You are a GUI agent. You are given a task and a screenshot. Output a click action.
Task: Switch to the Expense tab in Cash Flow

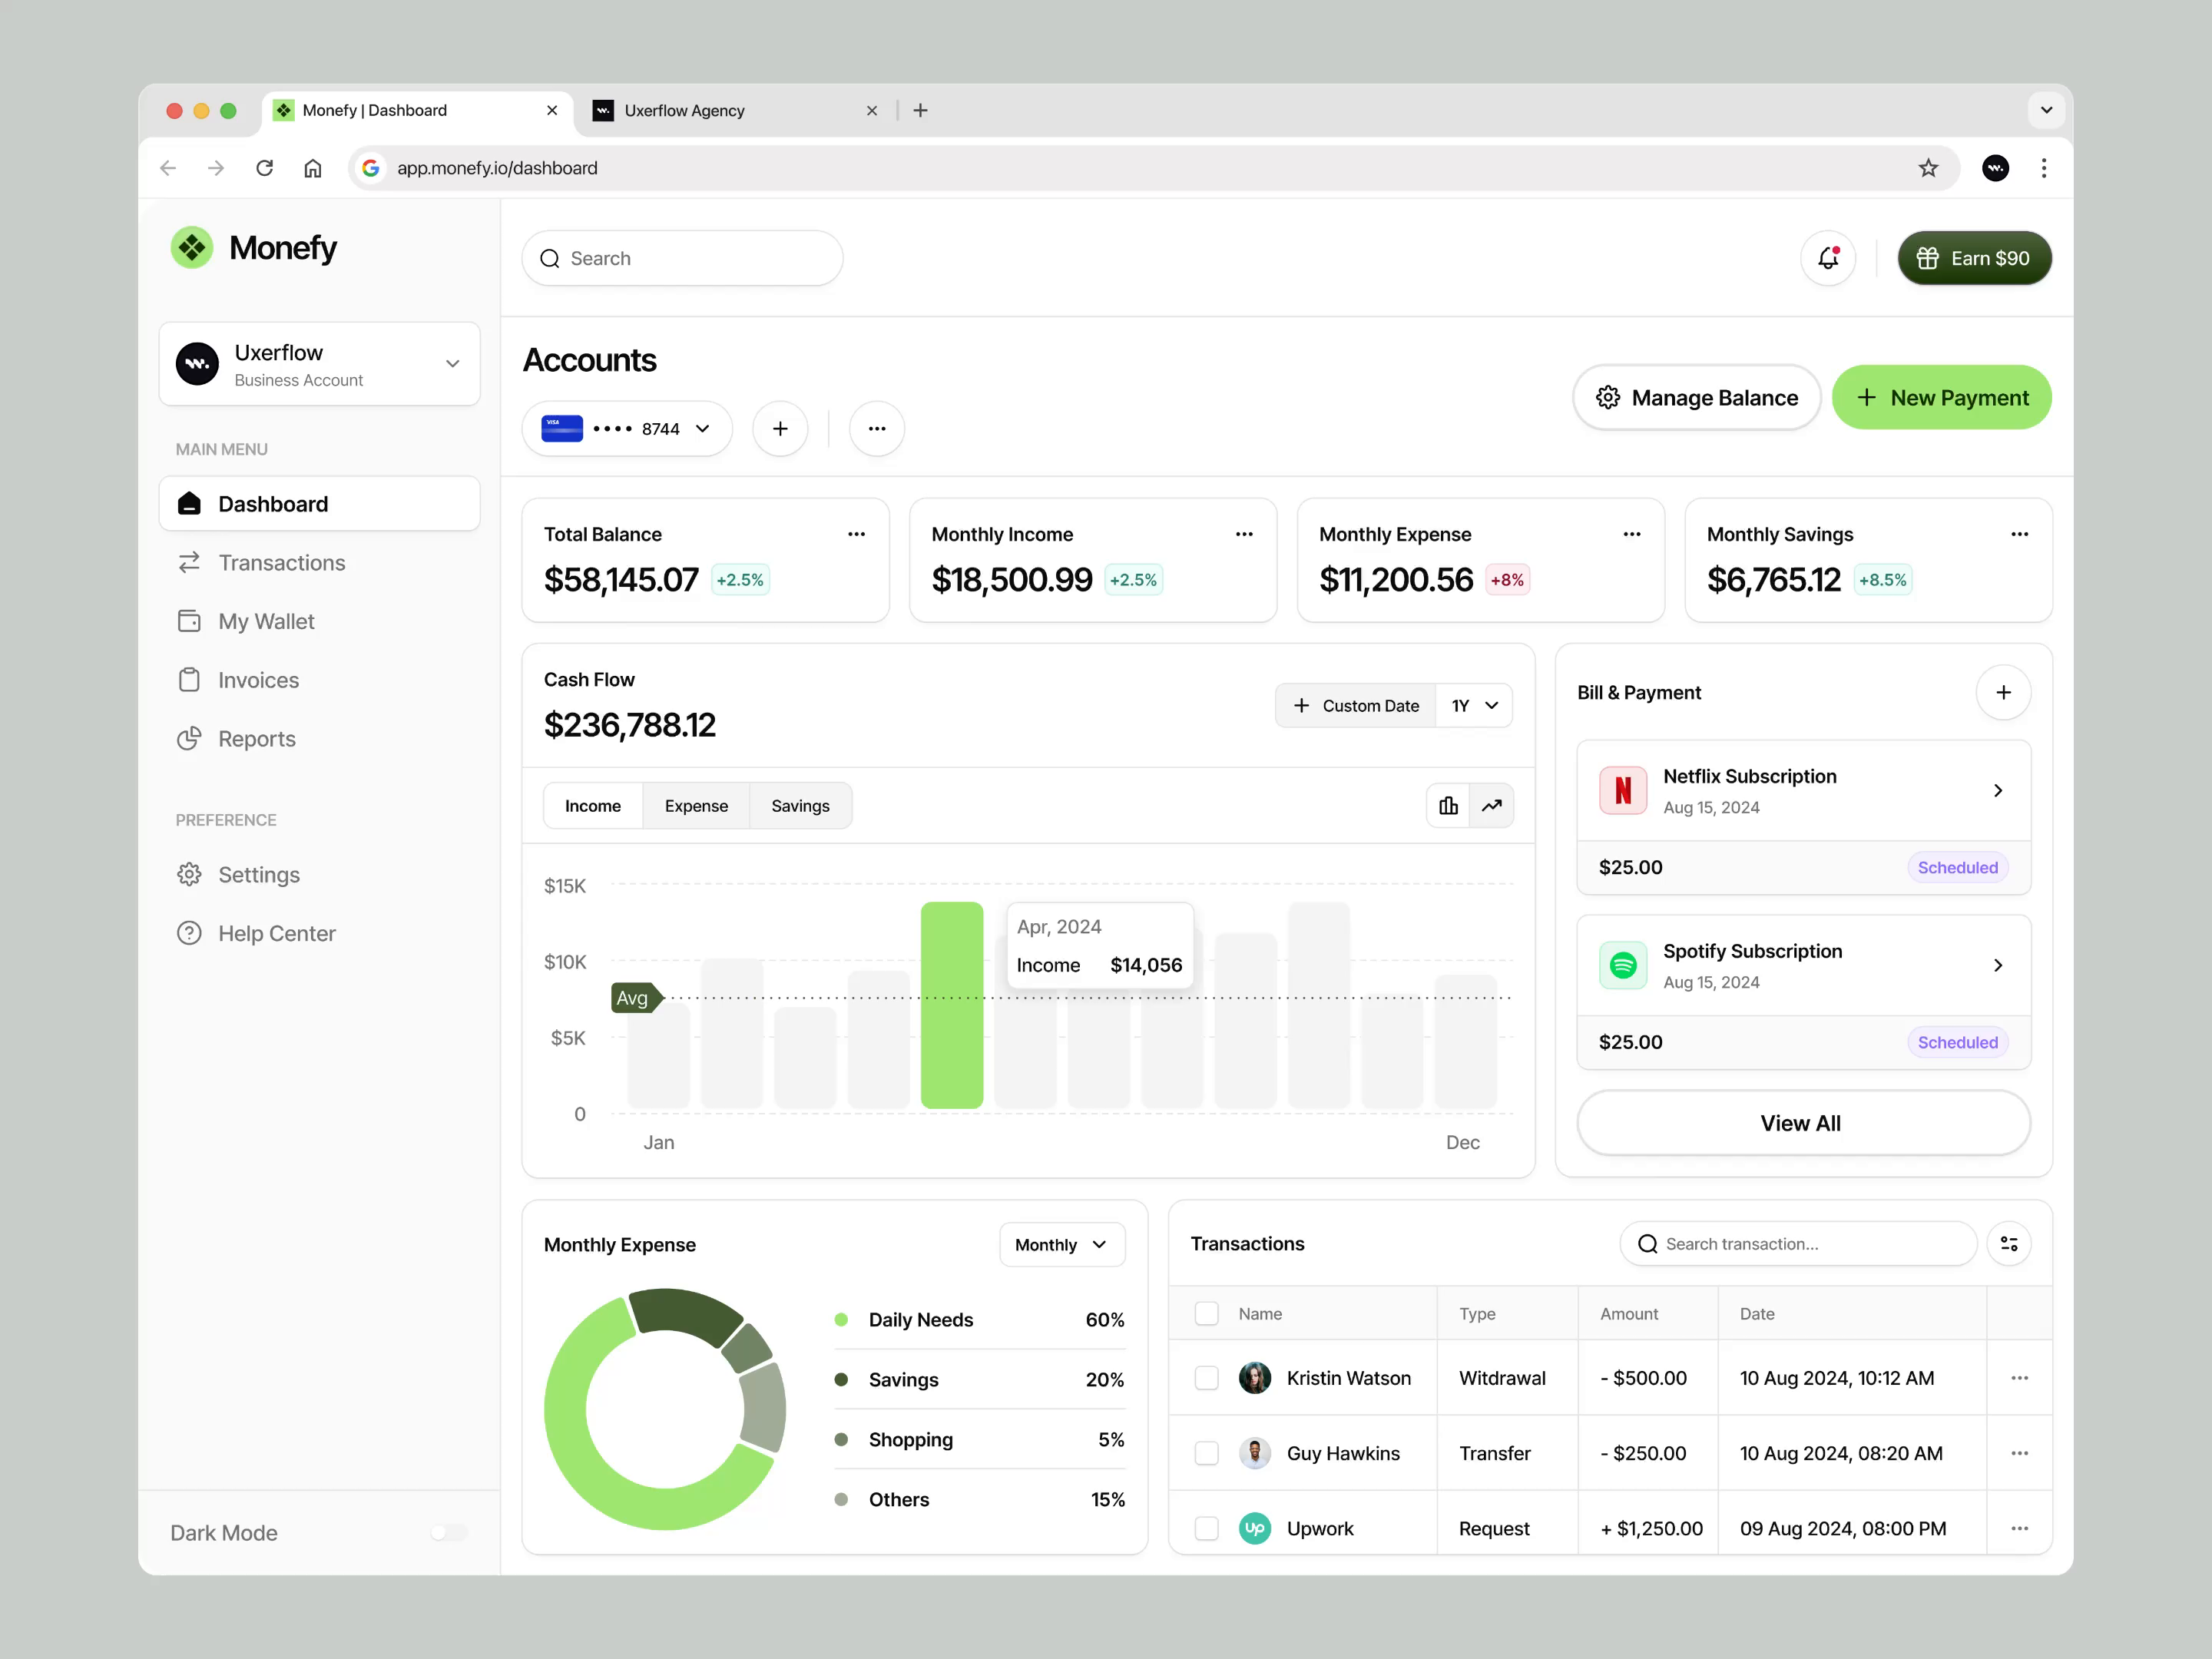[x=696, y=805]
